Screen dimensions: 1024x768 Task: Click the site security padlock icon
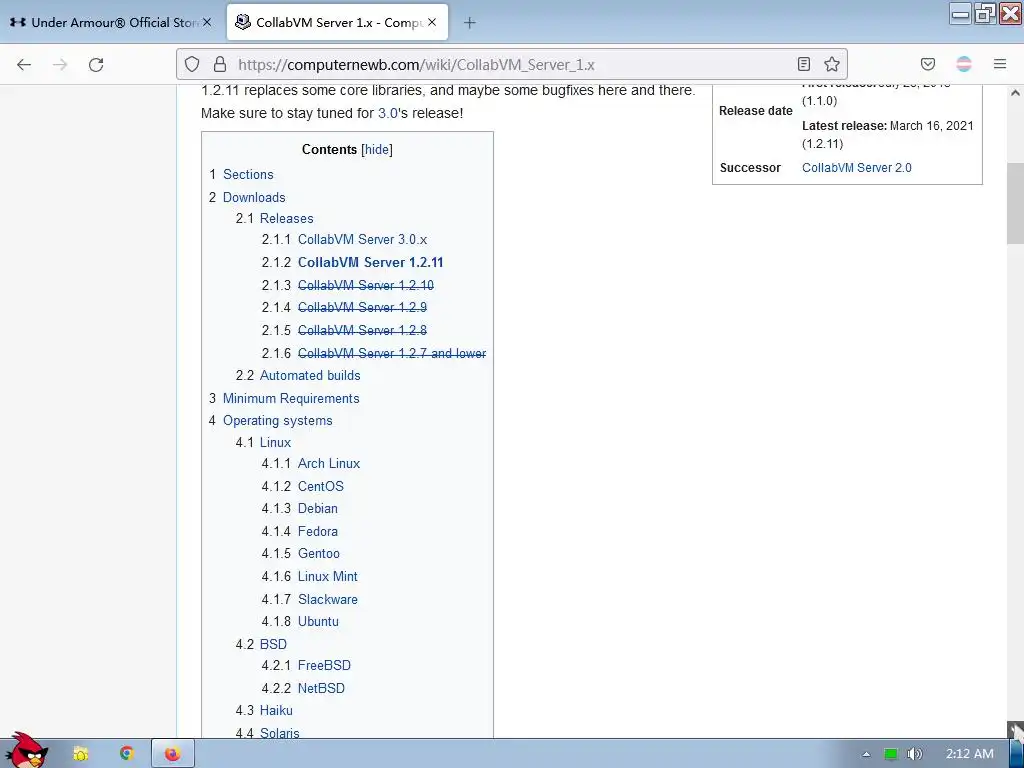click(x=220, y=64)
